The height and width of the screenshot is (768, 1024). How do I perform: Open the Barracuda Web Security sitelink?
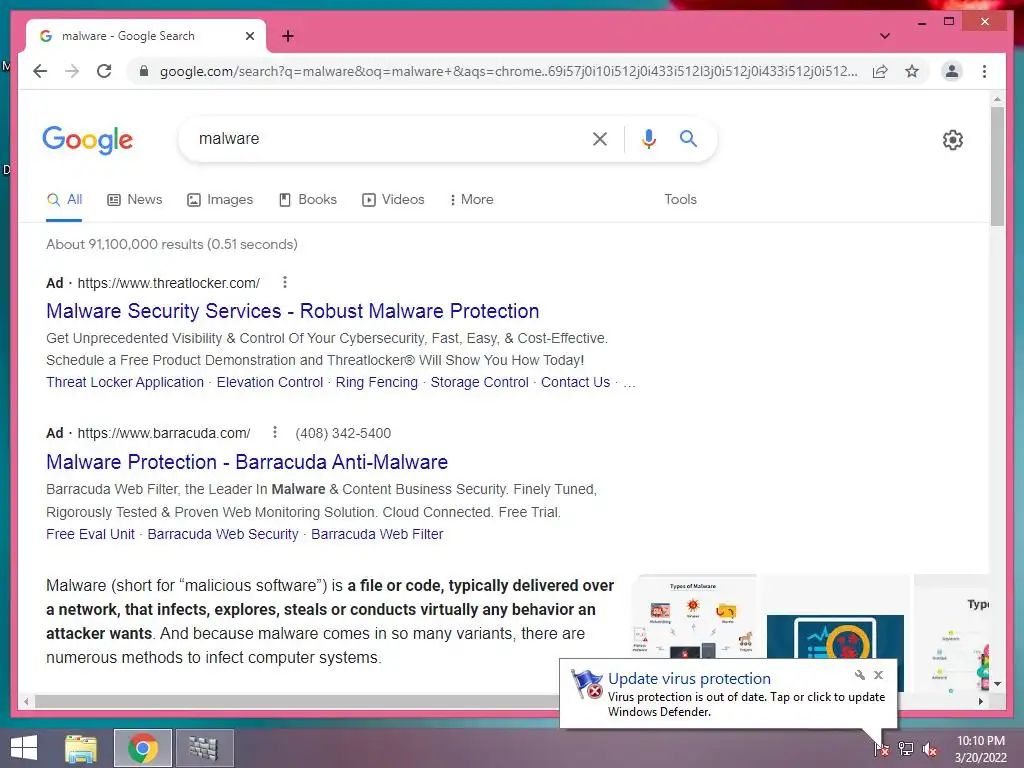coord(223,534)
